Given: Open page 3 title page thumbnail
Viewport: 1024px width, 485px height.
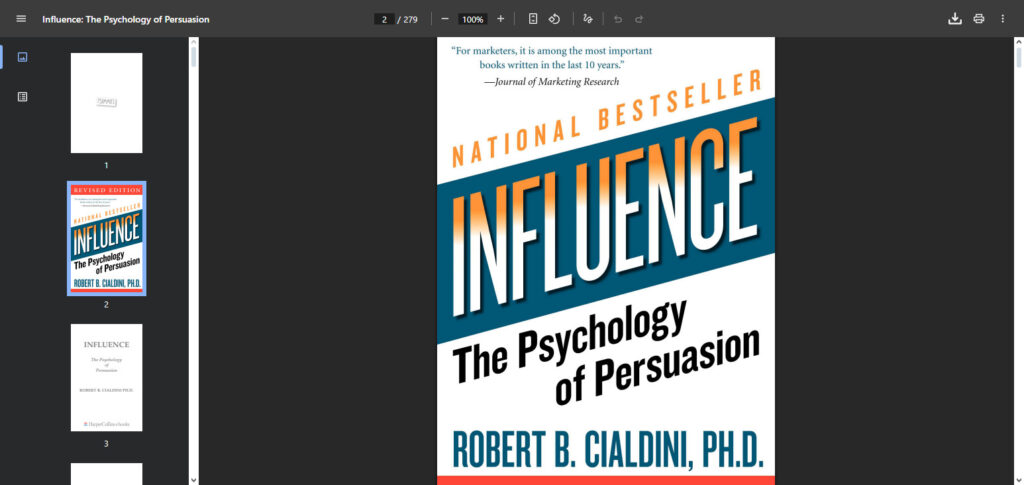Looking at the screenshot, I should [106, 377].
